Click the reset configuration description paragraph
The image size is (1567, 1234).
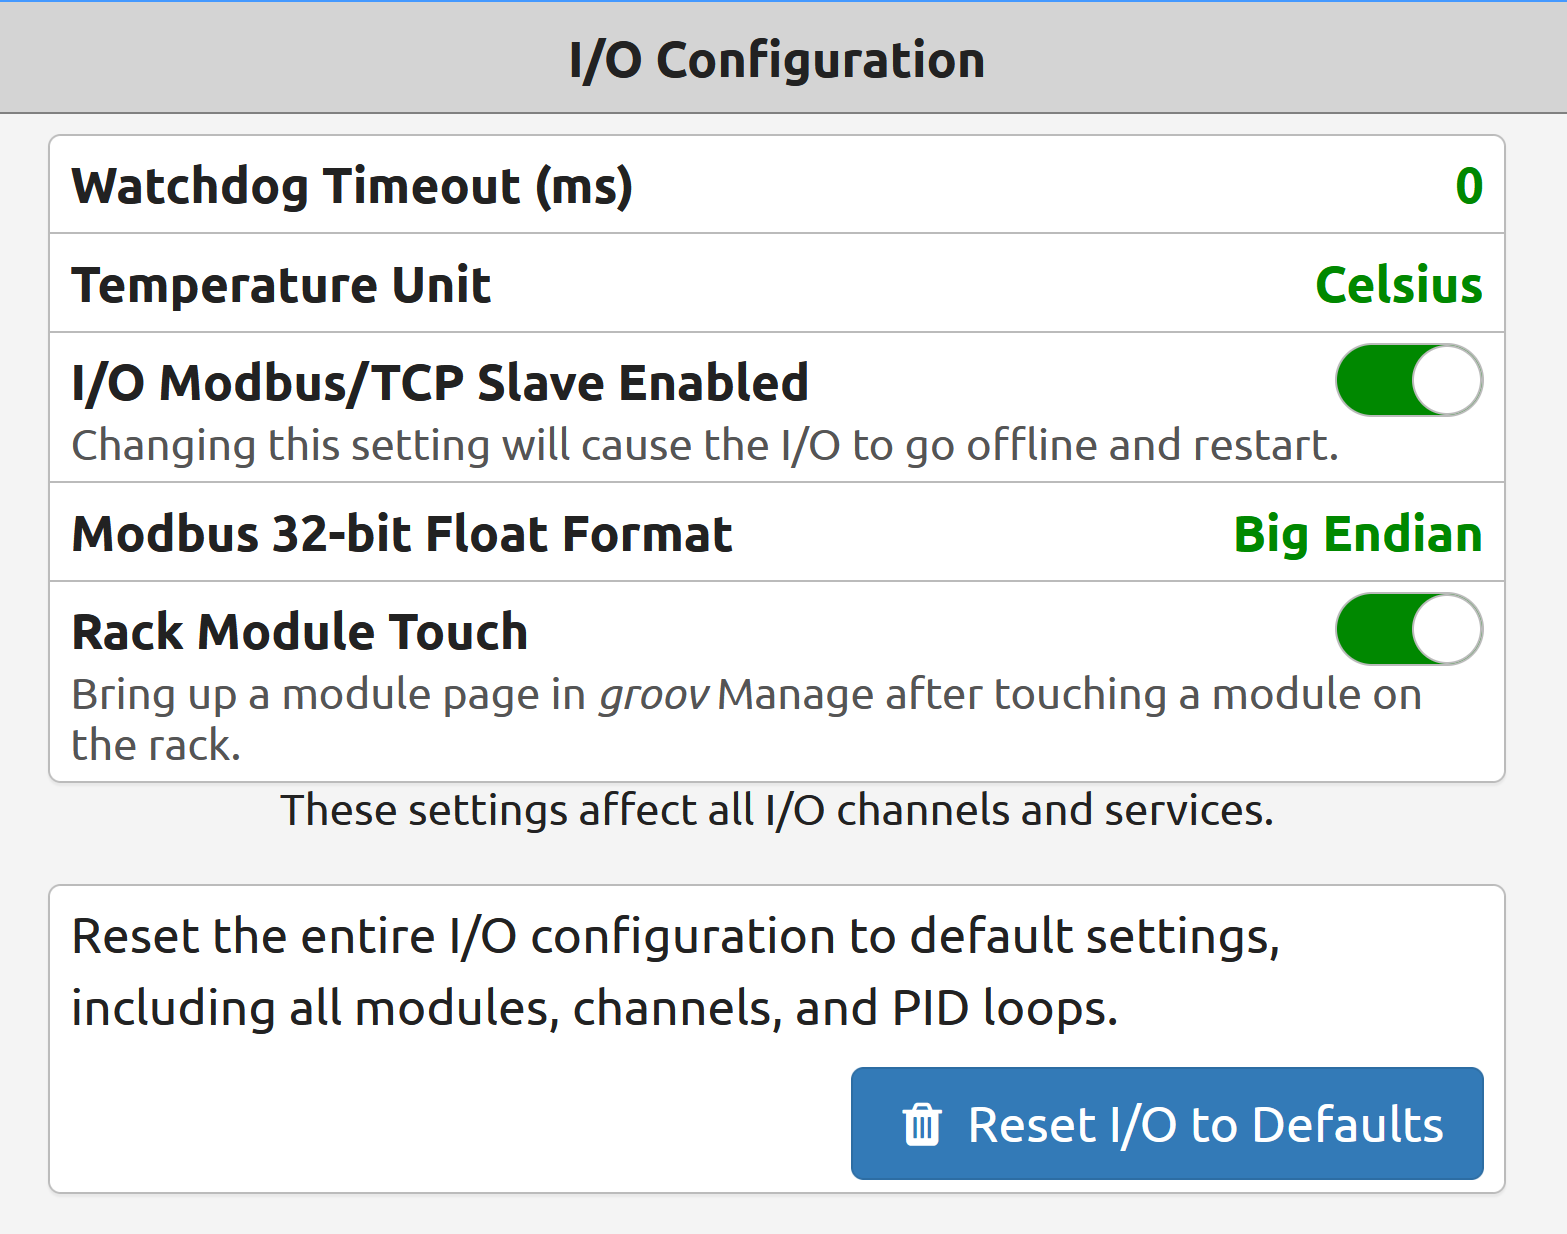676,972
